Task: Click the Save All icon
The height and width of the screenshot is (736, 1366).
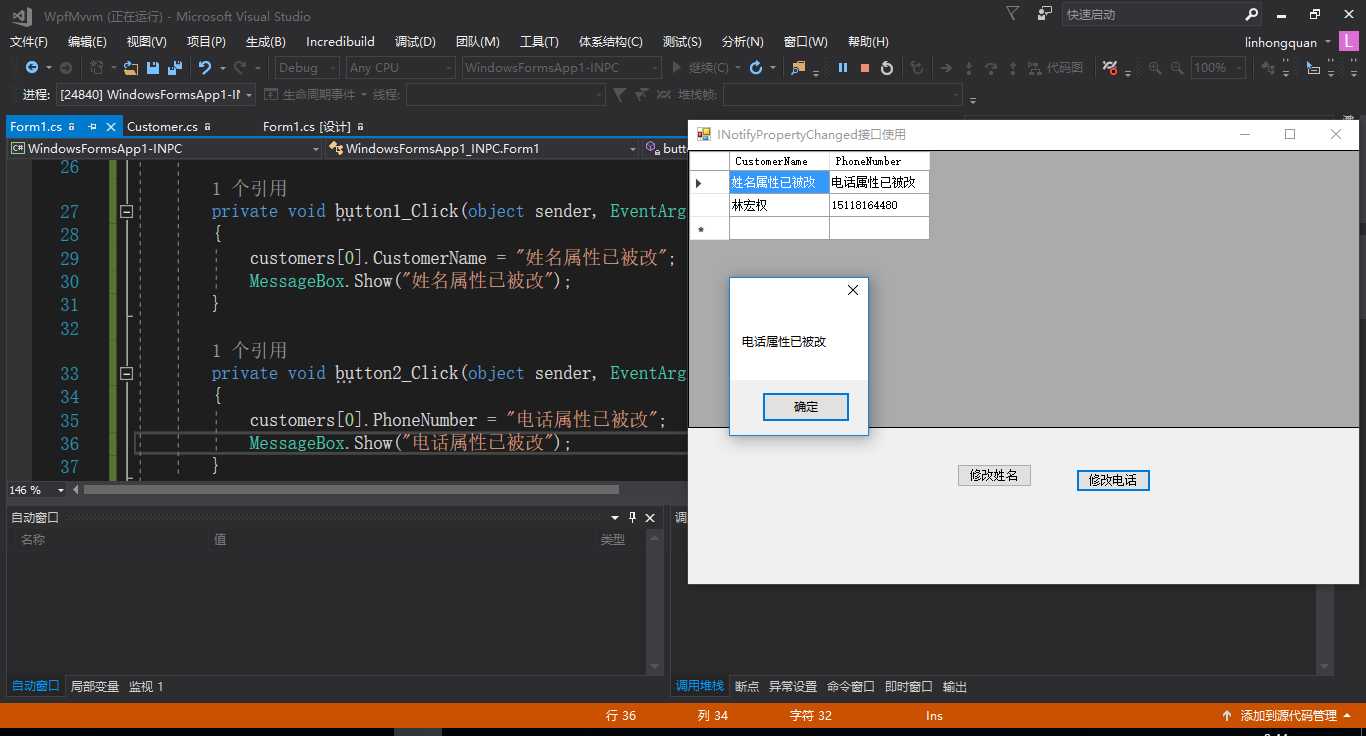Action: 175,68
